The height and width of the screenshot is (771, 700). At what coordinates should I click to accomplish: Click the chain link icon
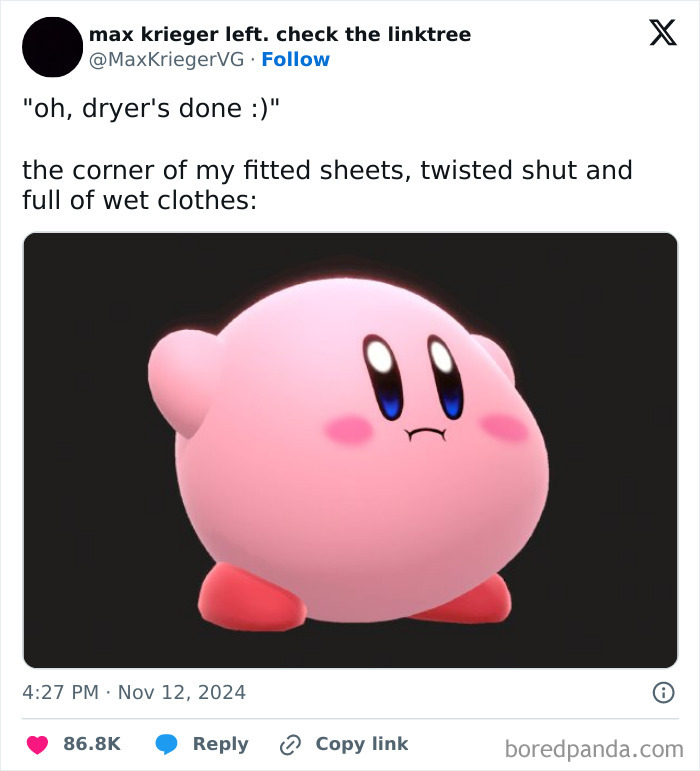[x=291, y=744]
